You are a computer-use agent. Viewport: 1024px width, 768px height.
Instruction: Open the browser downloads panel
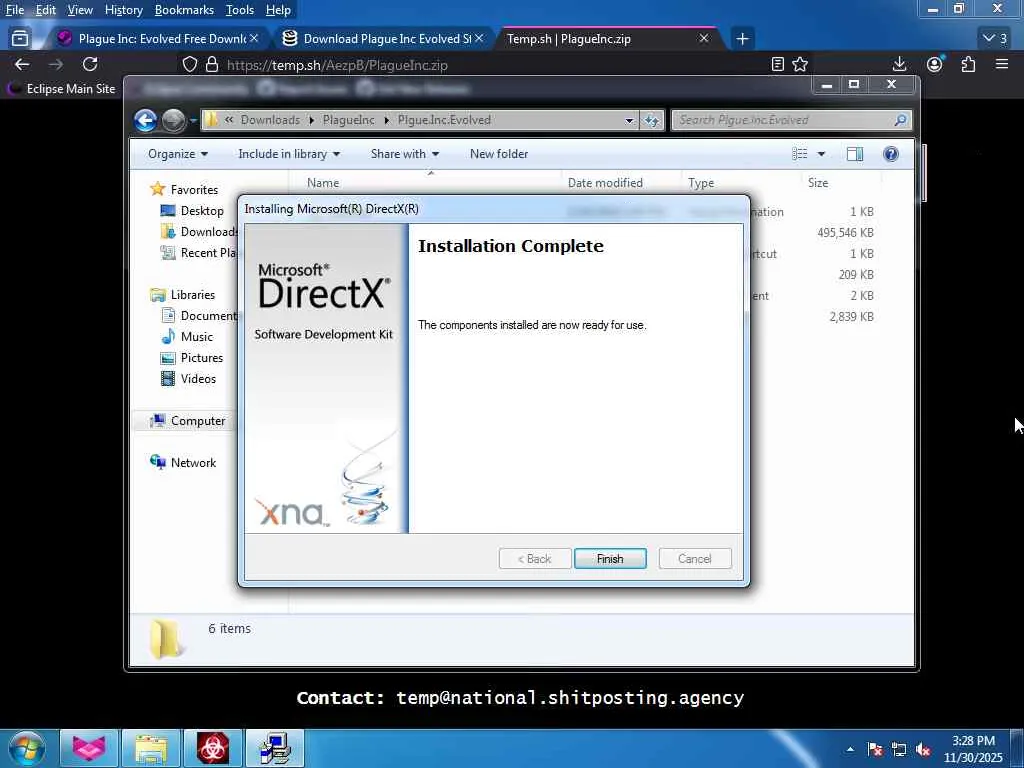(x=899, y=64)
